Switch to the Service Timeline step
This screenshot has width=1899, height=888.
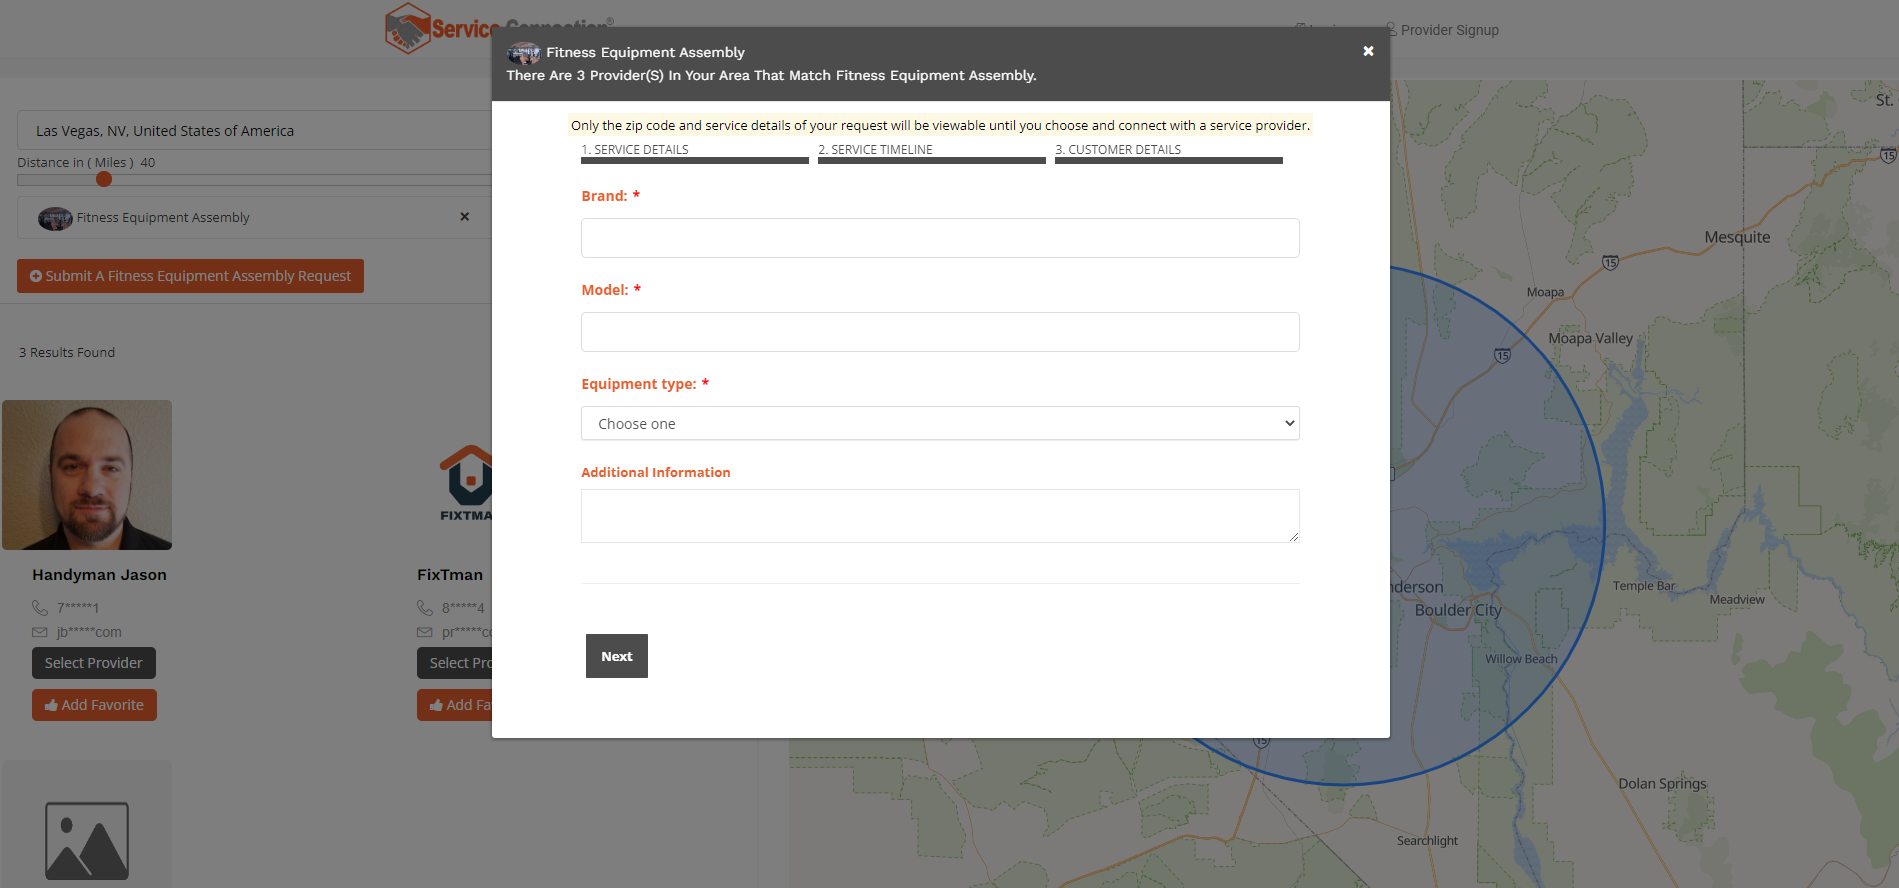[930, 152]
